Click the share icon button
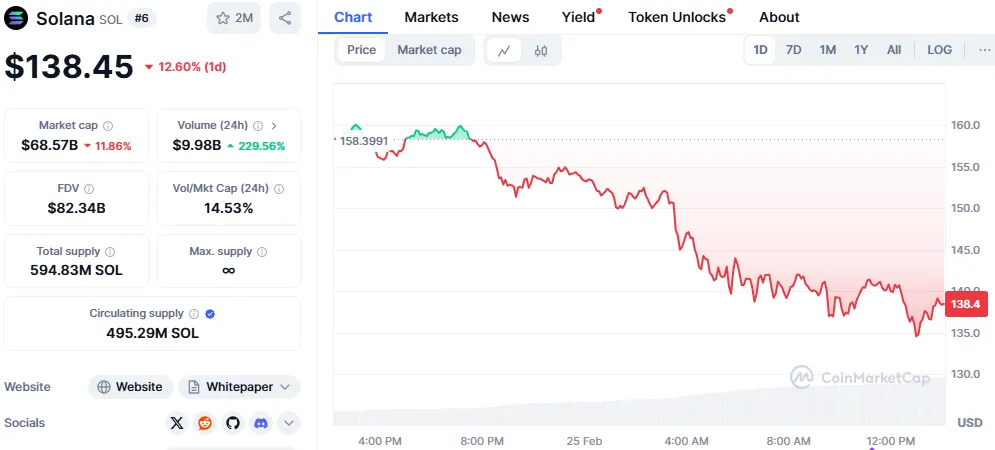 285,18
